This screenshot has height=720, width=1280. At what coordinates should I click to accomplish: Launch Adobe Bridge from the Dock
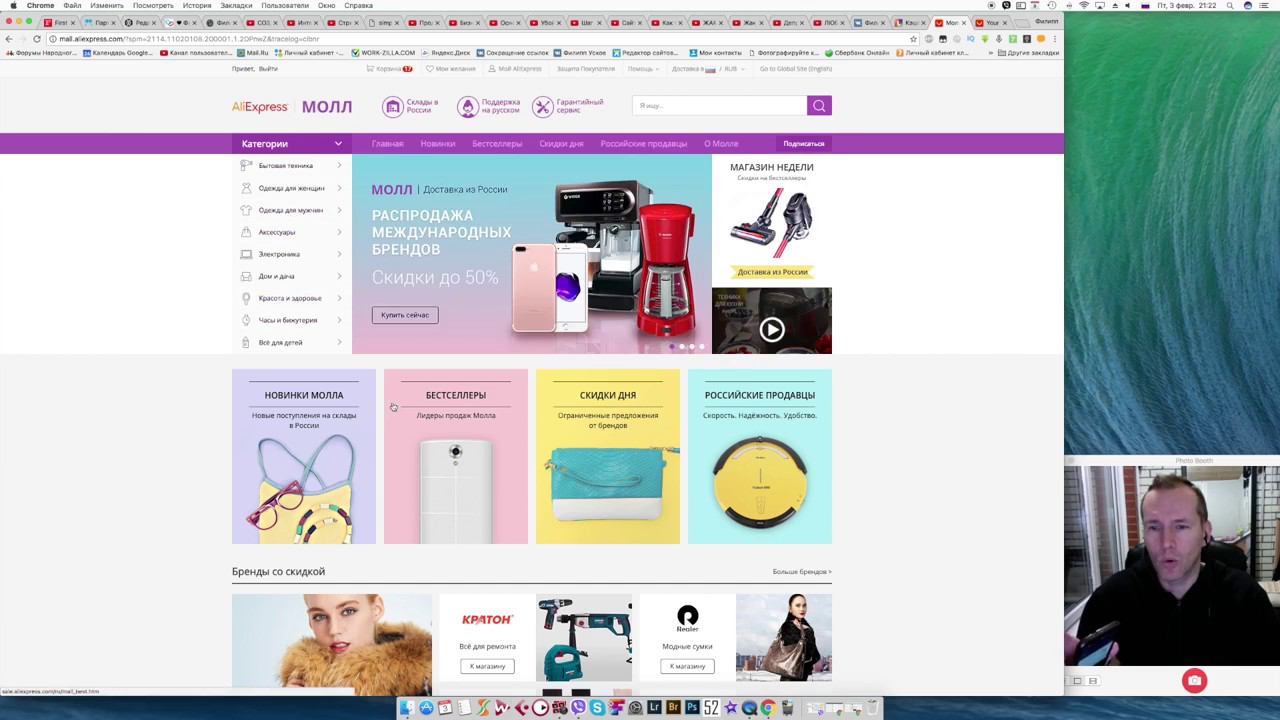[673, 708]
